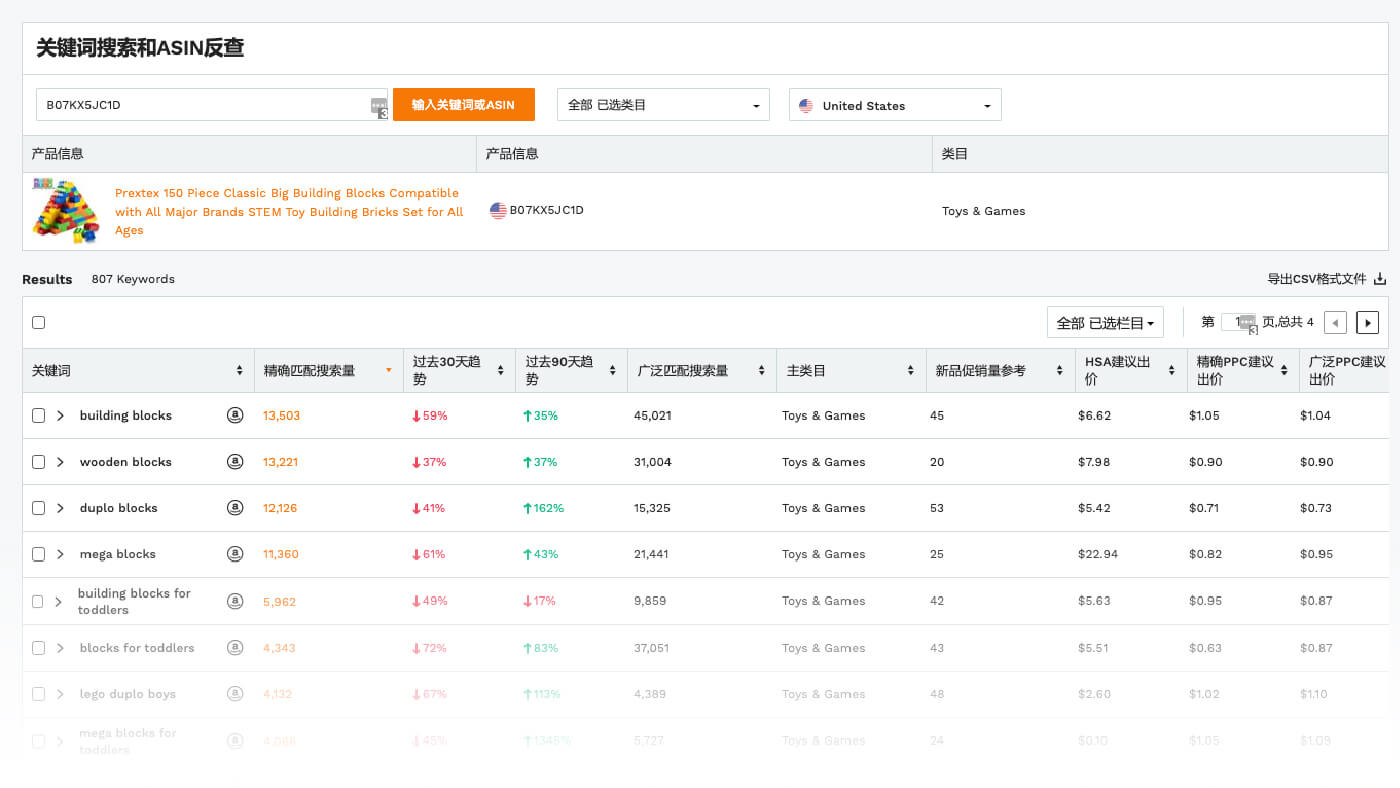
Task: Check the building blocks row checkbox
Action: pos(38,415)
